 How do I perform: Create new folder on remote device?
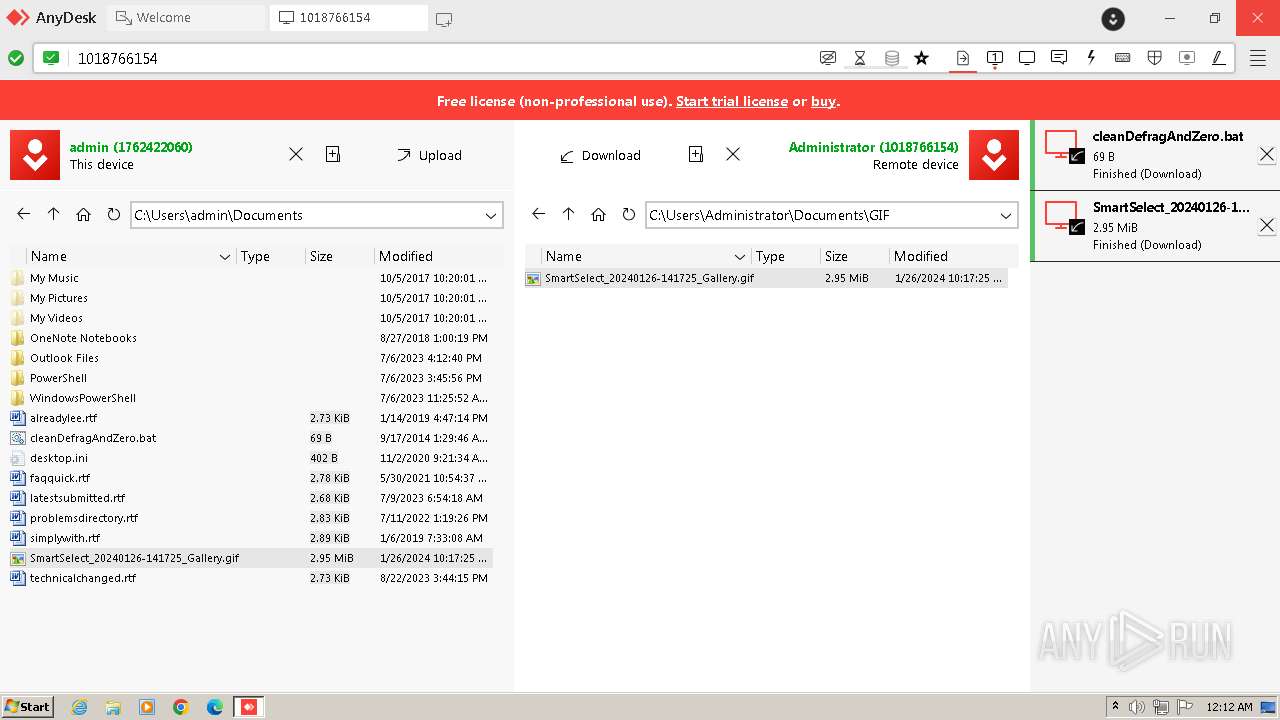(696, 154)
